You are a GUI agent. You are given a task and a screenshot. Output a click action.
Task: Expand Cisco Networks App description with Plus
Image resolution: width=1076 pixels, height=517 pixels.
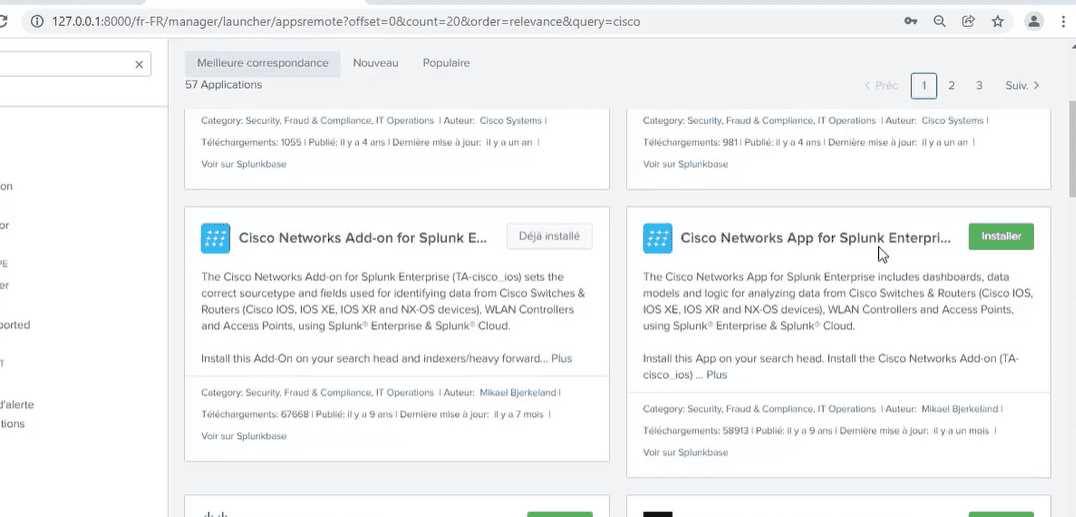tap(717, 375)
